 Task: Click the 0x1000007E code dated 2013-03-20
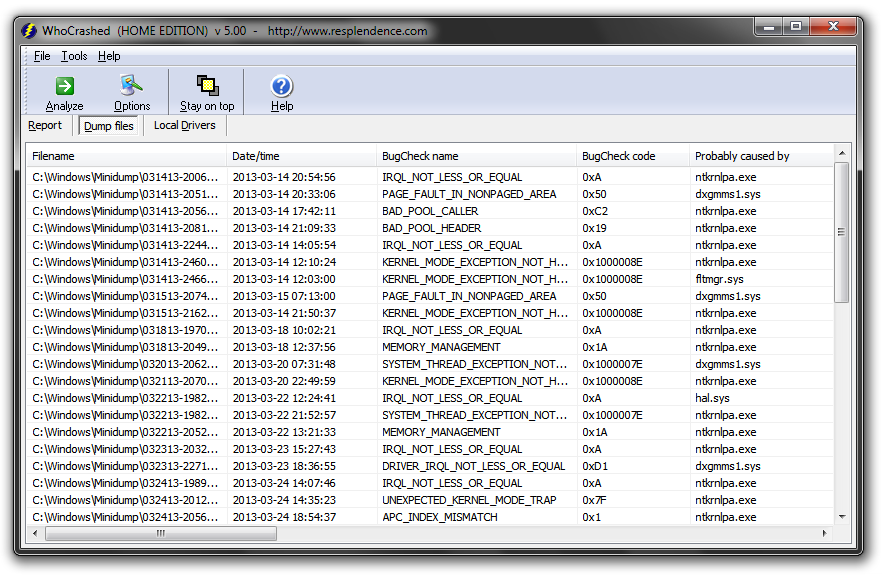click(x=612, y=364)
